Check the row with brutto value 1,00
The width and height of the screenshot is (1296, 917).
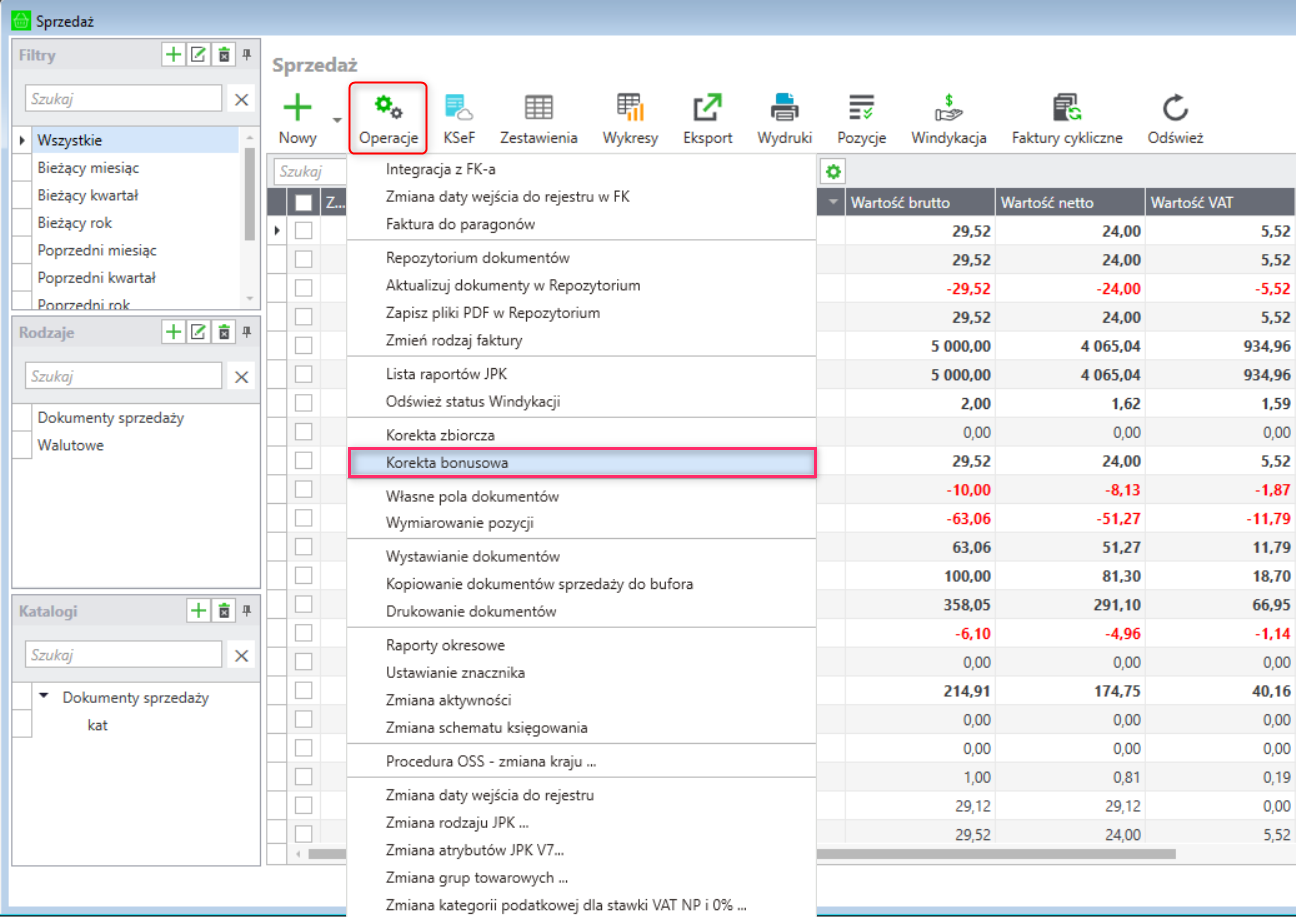304,777
